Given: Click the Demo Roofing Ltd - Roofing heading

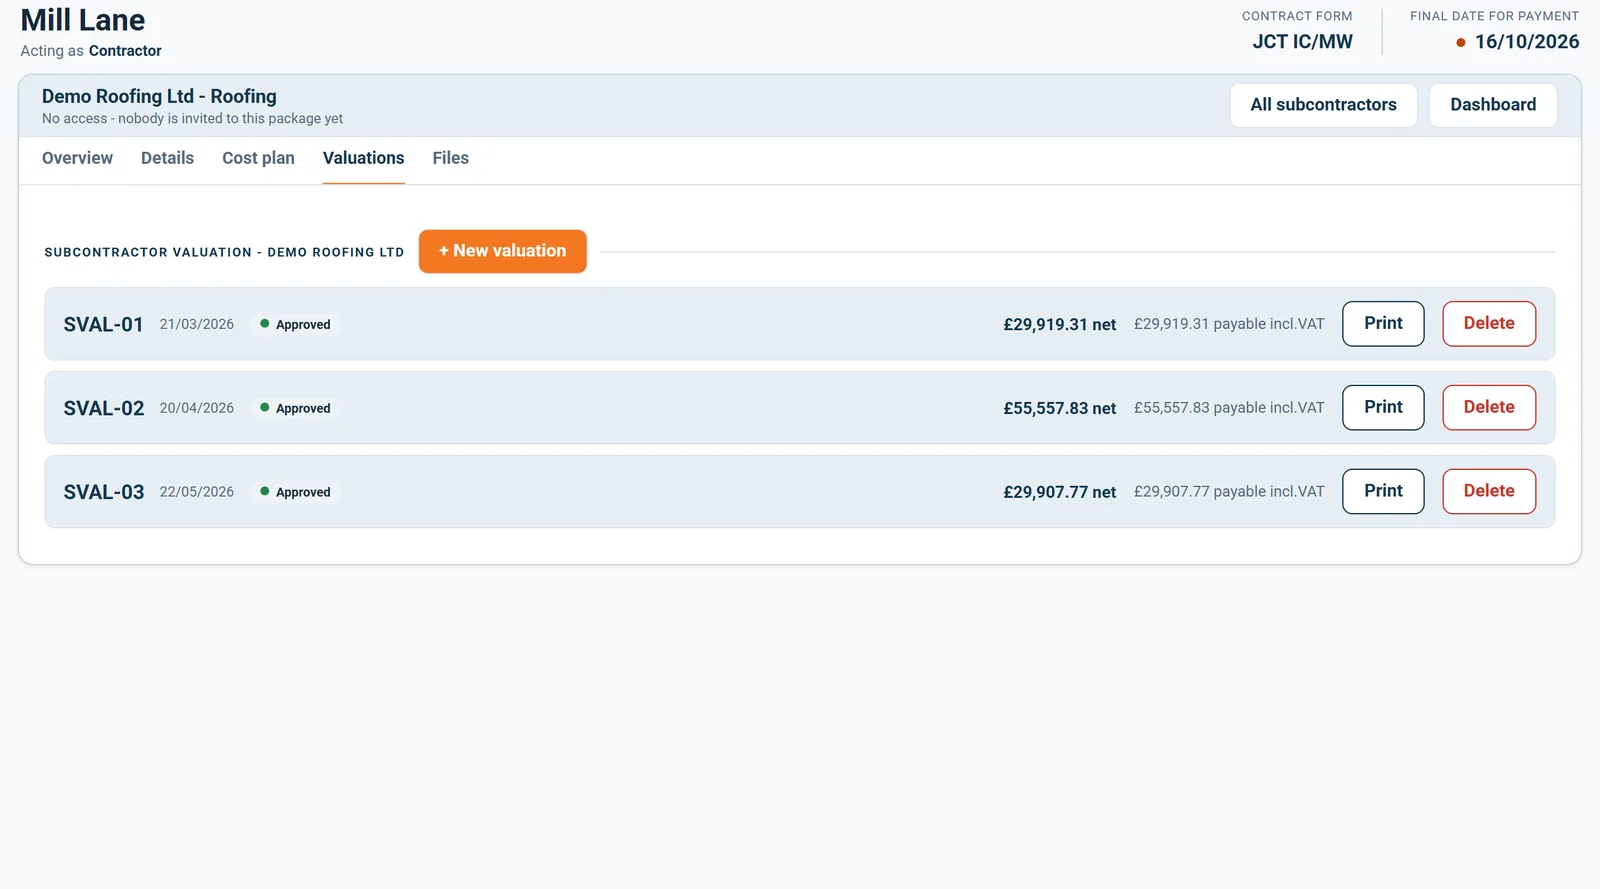Looking at the screenshot, I should [159, 96].
